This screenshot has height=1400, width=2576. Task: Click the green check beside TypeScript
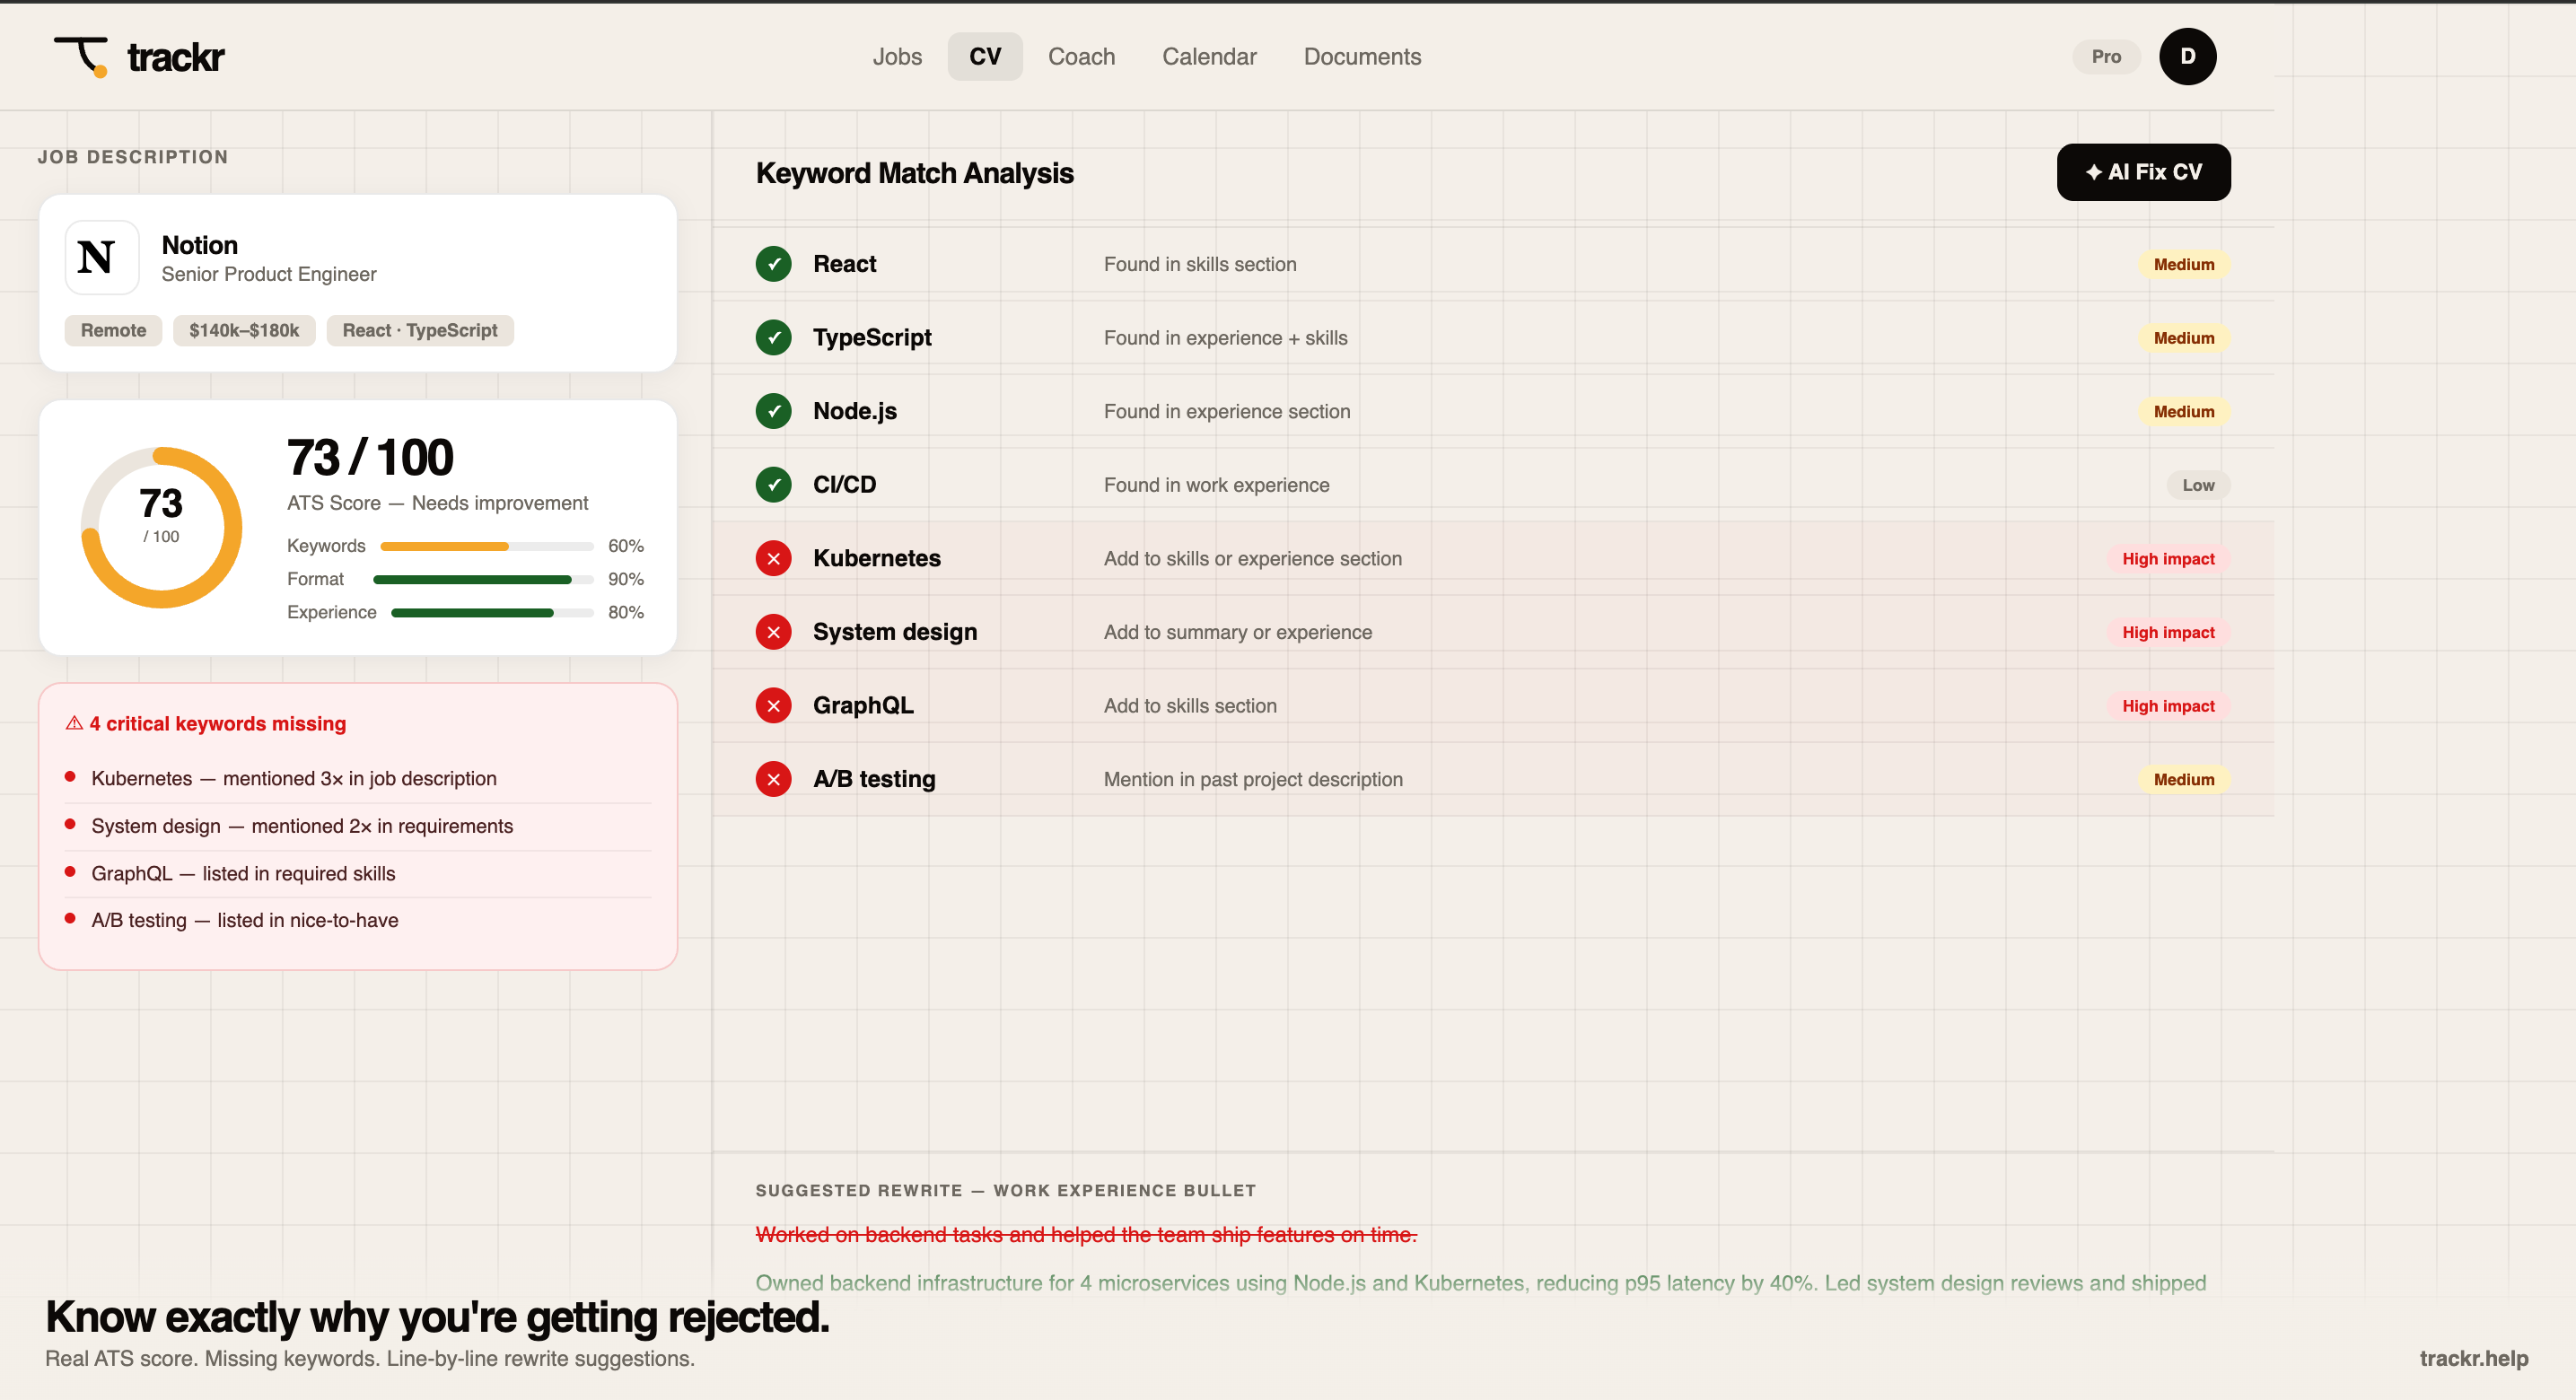(x=773, y=338)
